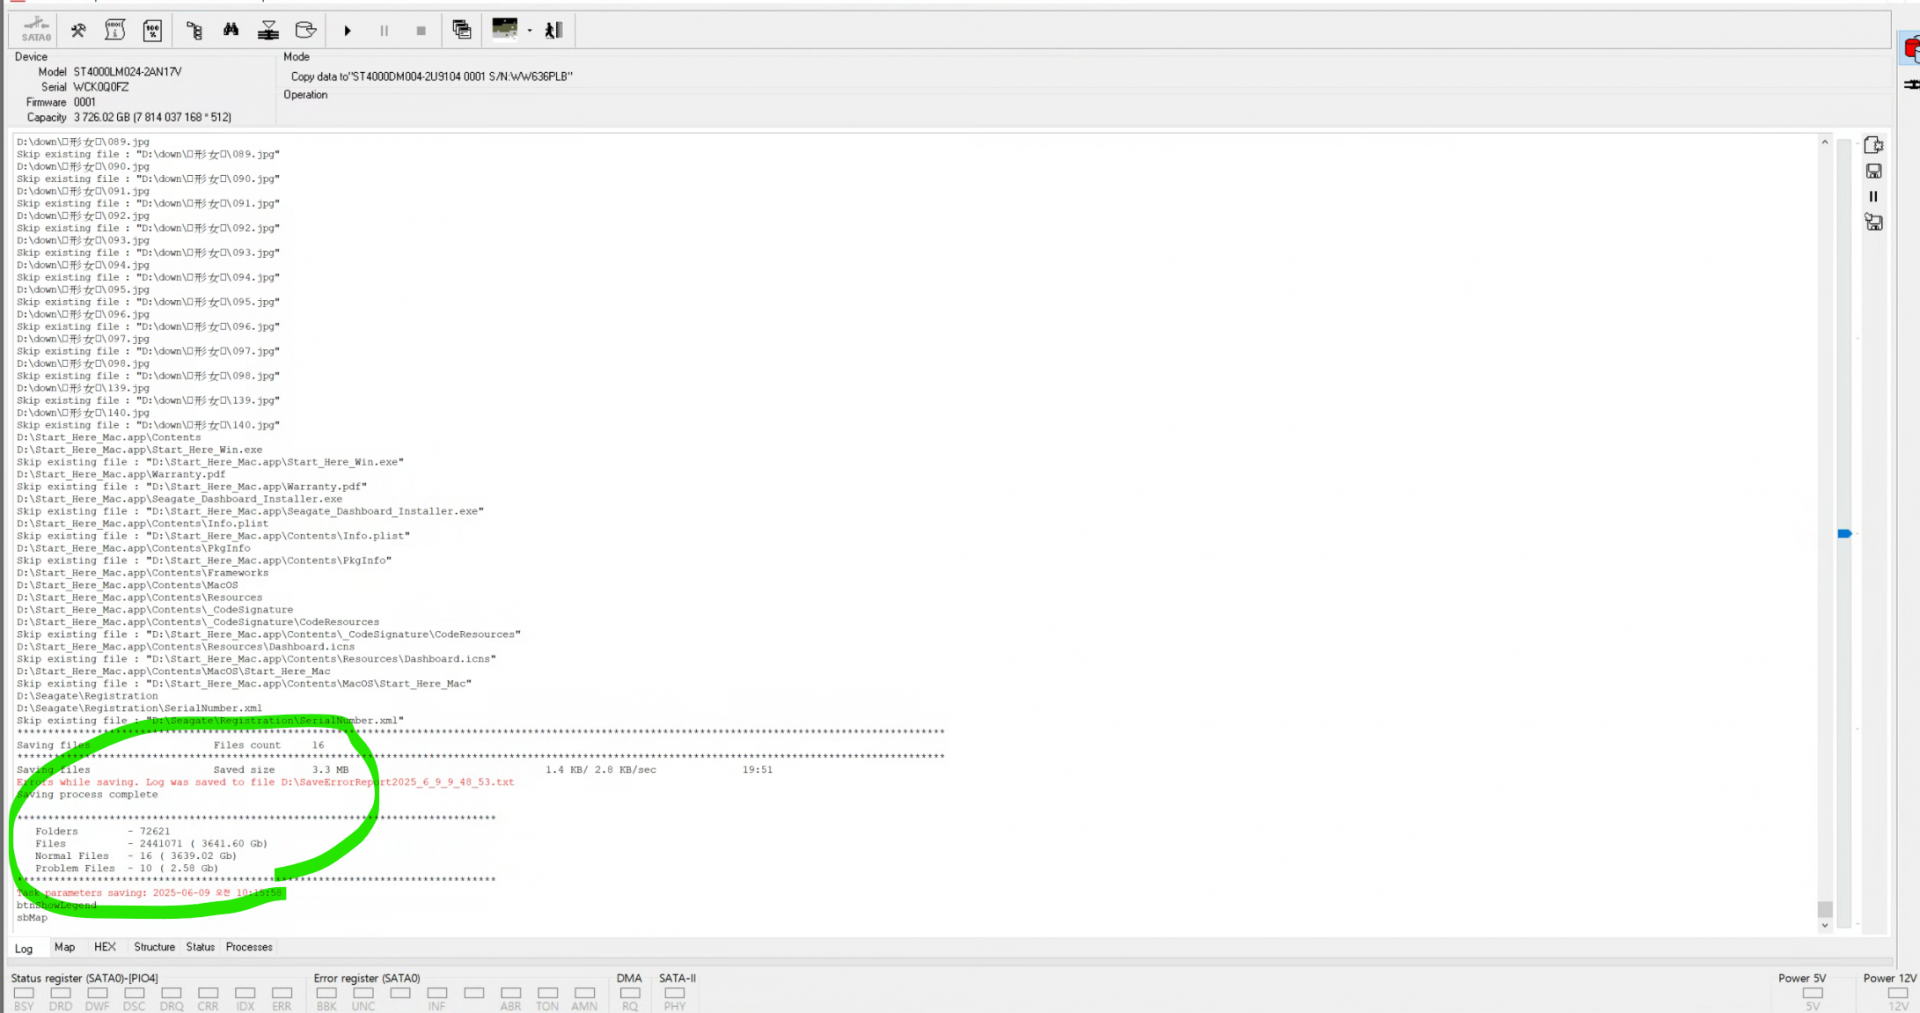Click the red database cylinders icon

click(1912, 49)
